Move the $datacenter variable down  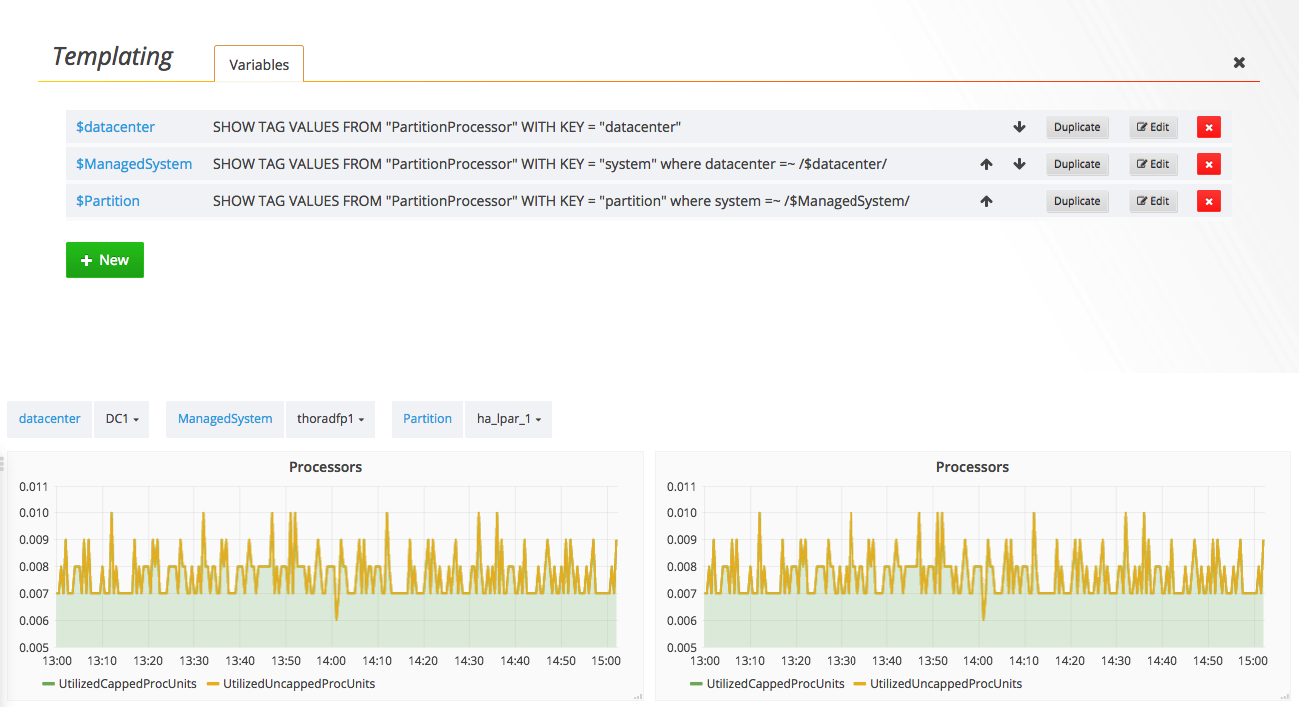(x=1019, y=127)
